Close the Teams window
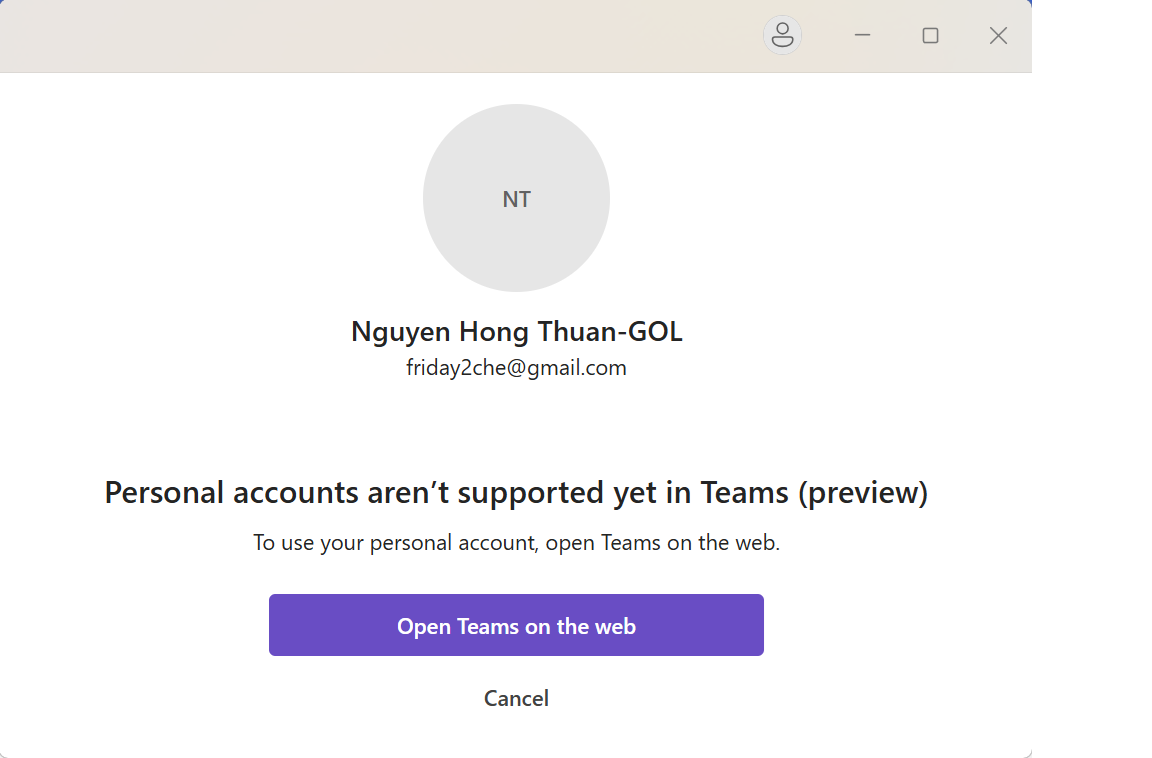The height and width of the screenshot is (758, 1152). pos(998,35)
